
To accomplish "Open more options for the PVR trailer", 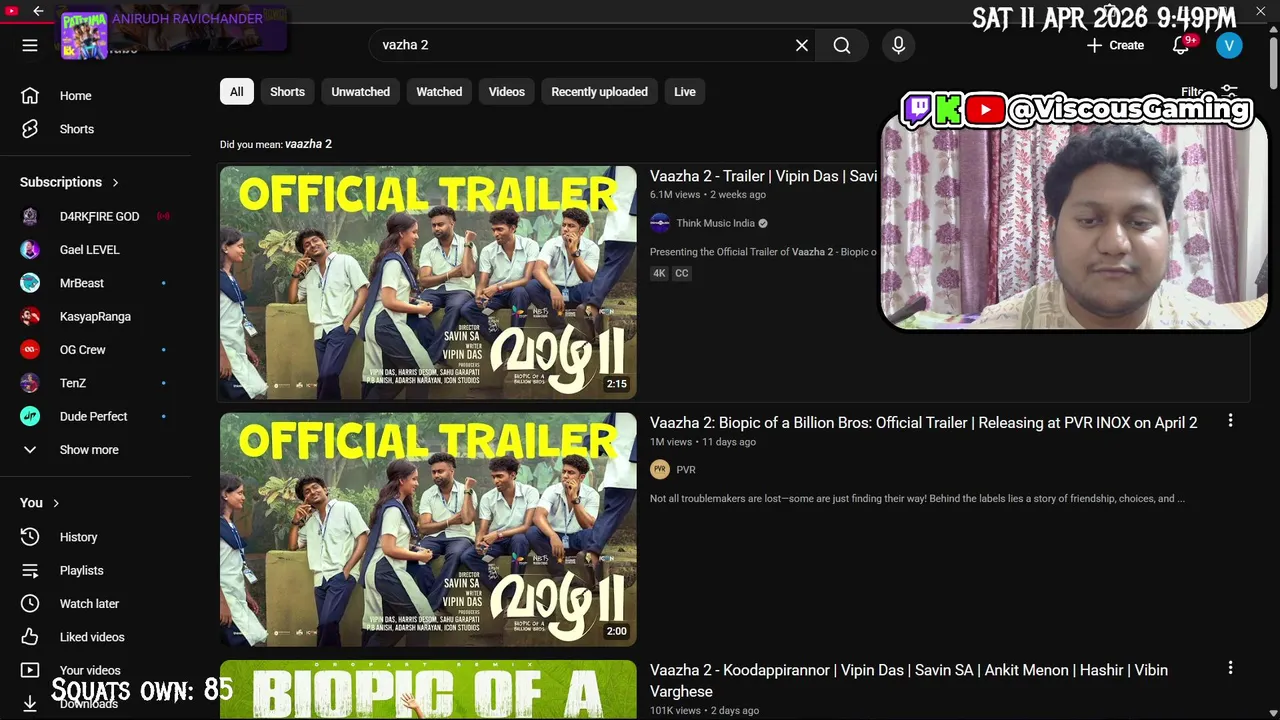I will 1230,421.
